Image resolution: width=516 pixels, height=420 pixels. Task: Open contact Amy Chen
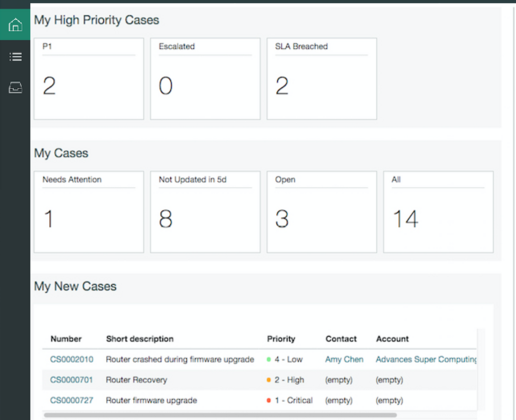[344, 359]
